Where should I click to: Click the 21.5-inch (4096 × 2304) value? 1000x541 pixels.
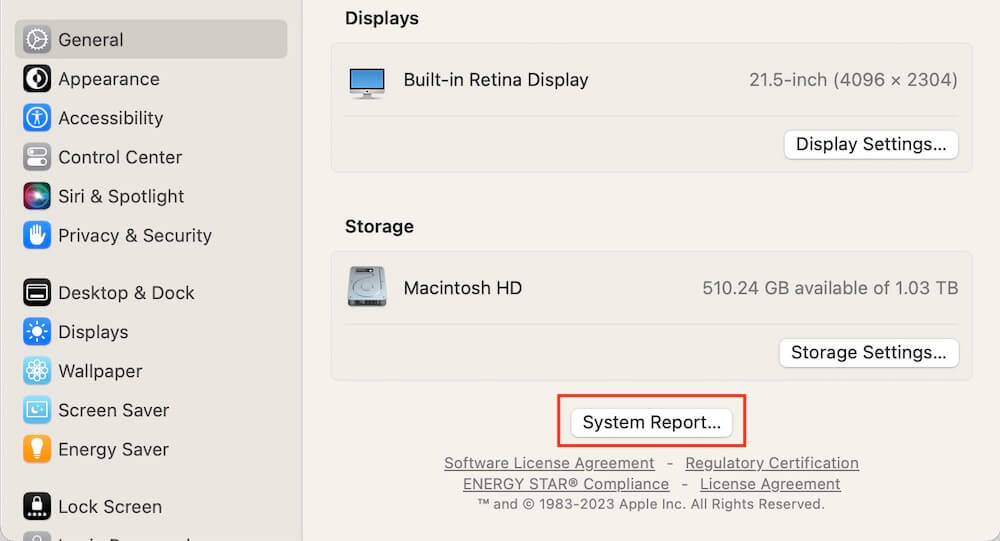853,80
